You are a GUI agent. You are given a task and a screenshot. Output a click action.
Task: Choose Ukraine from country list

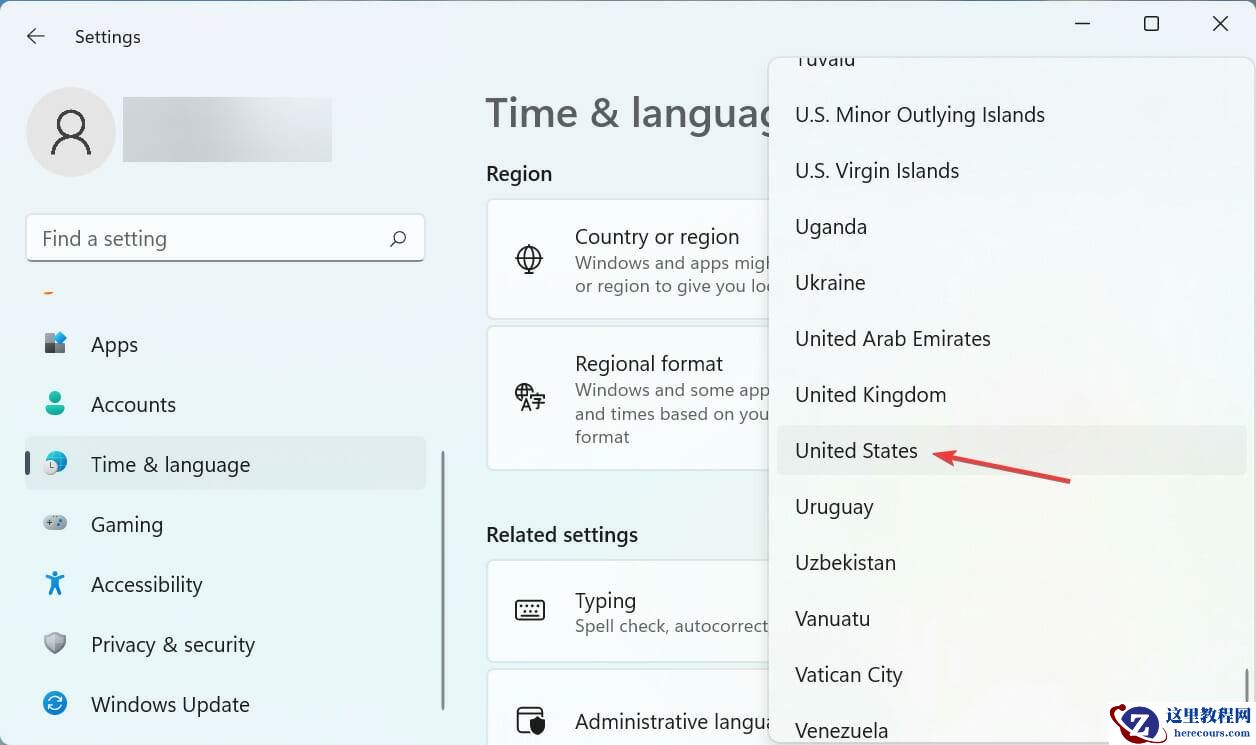[1010, 283]
